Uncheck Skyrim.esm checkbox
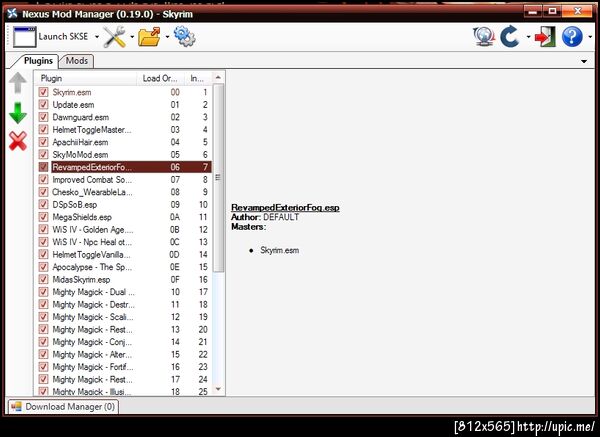 click(43, 92)
